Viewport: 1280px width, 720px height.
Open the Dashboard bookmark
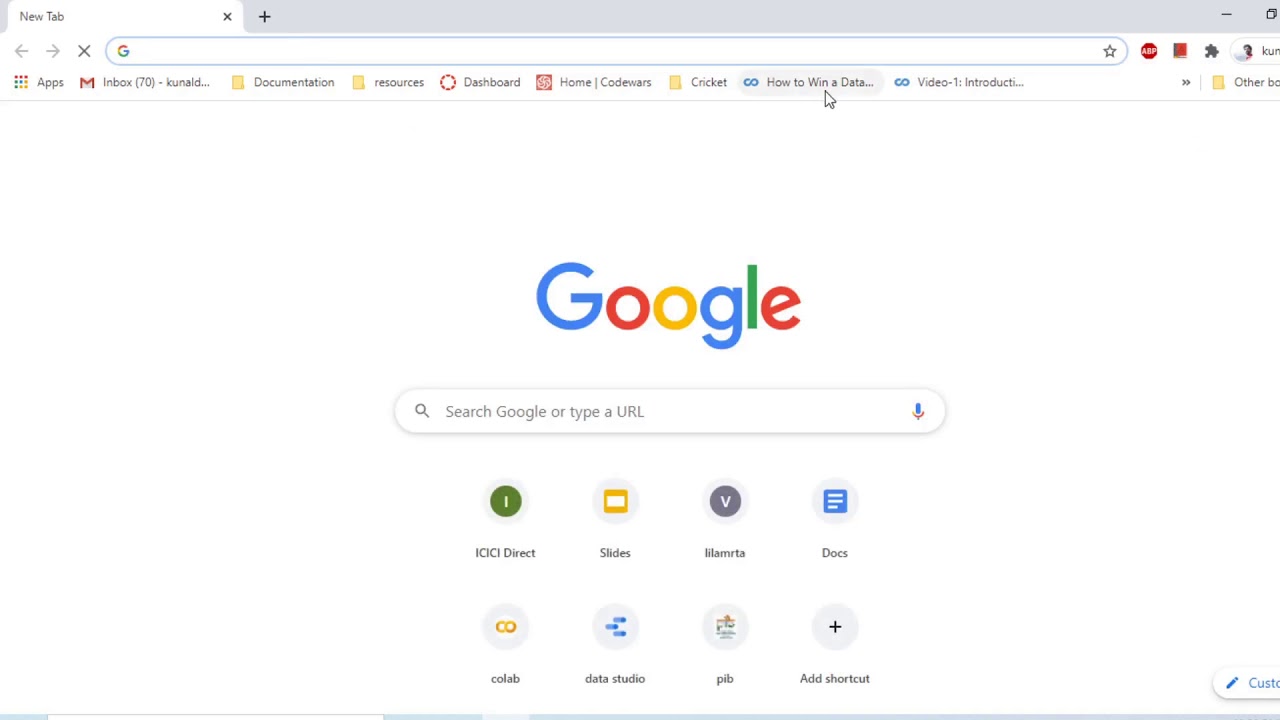click(x=480, y=82)
